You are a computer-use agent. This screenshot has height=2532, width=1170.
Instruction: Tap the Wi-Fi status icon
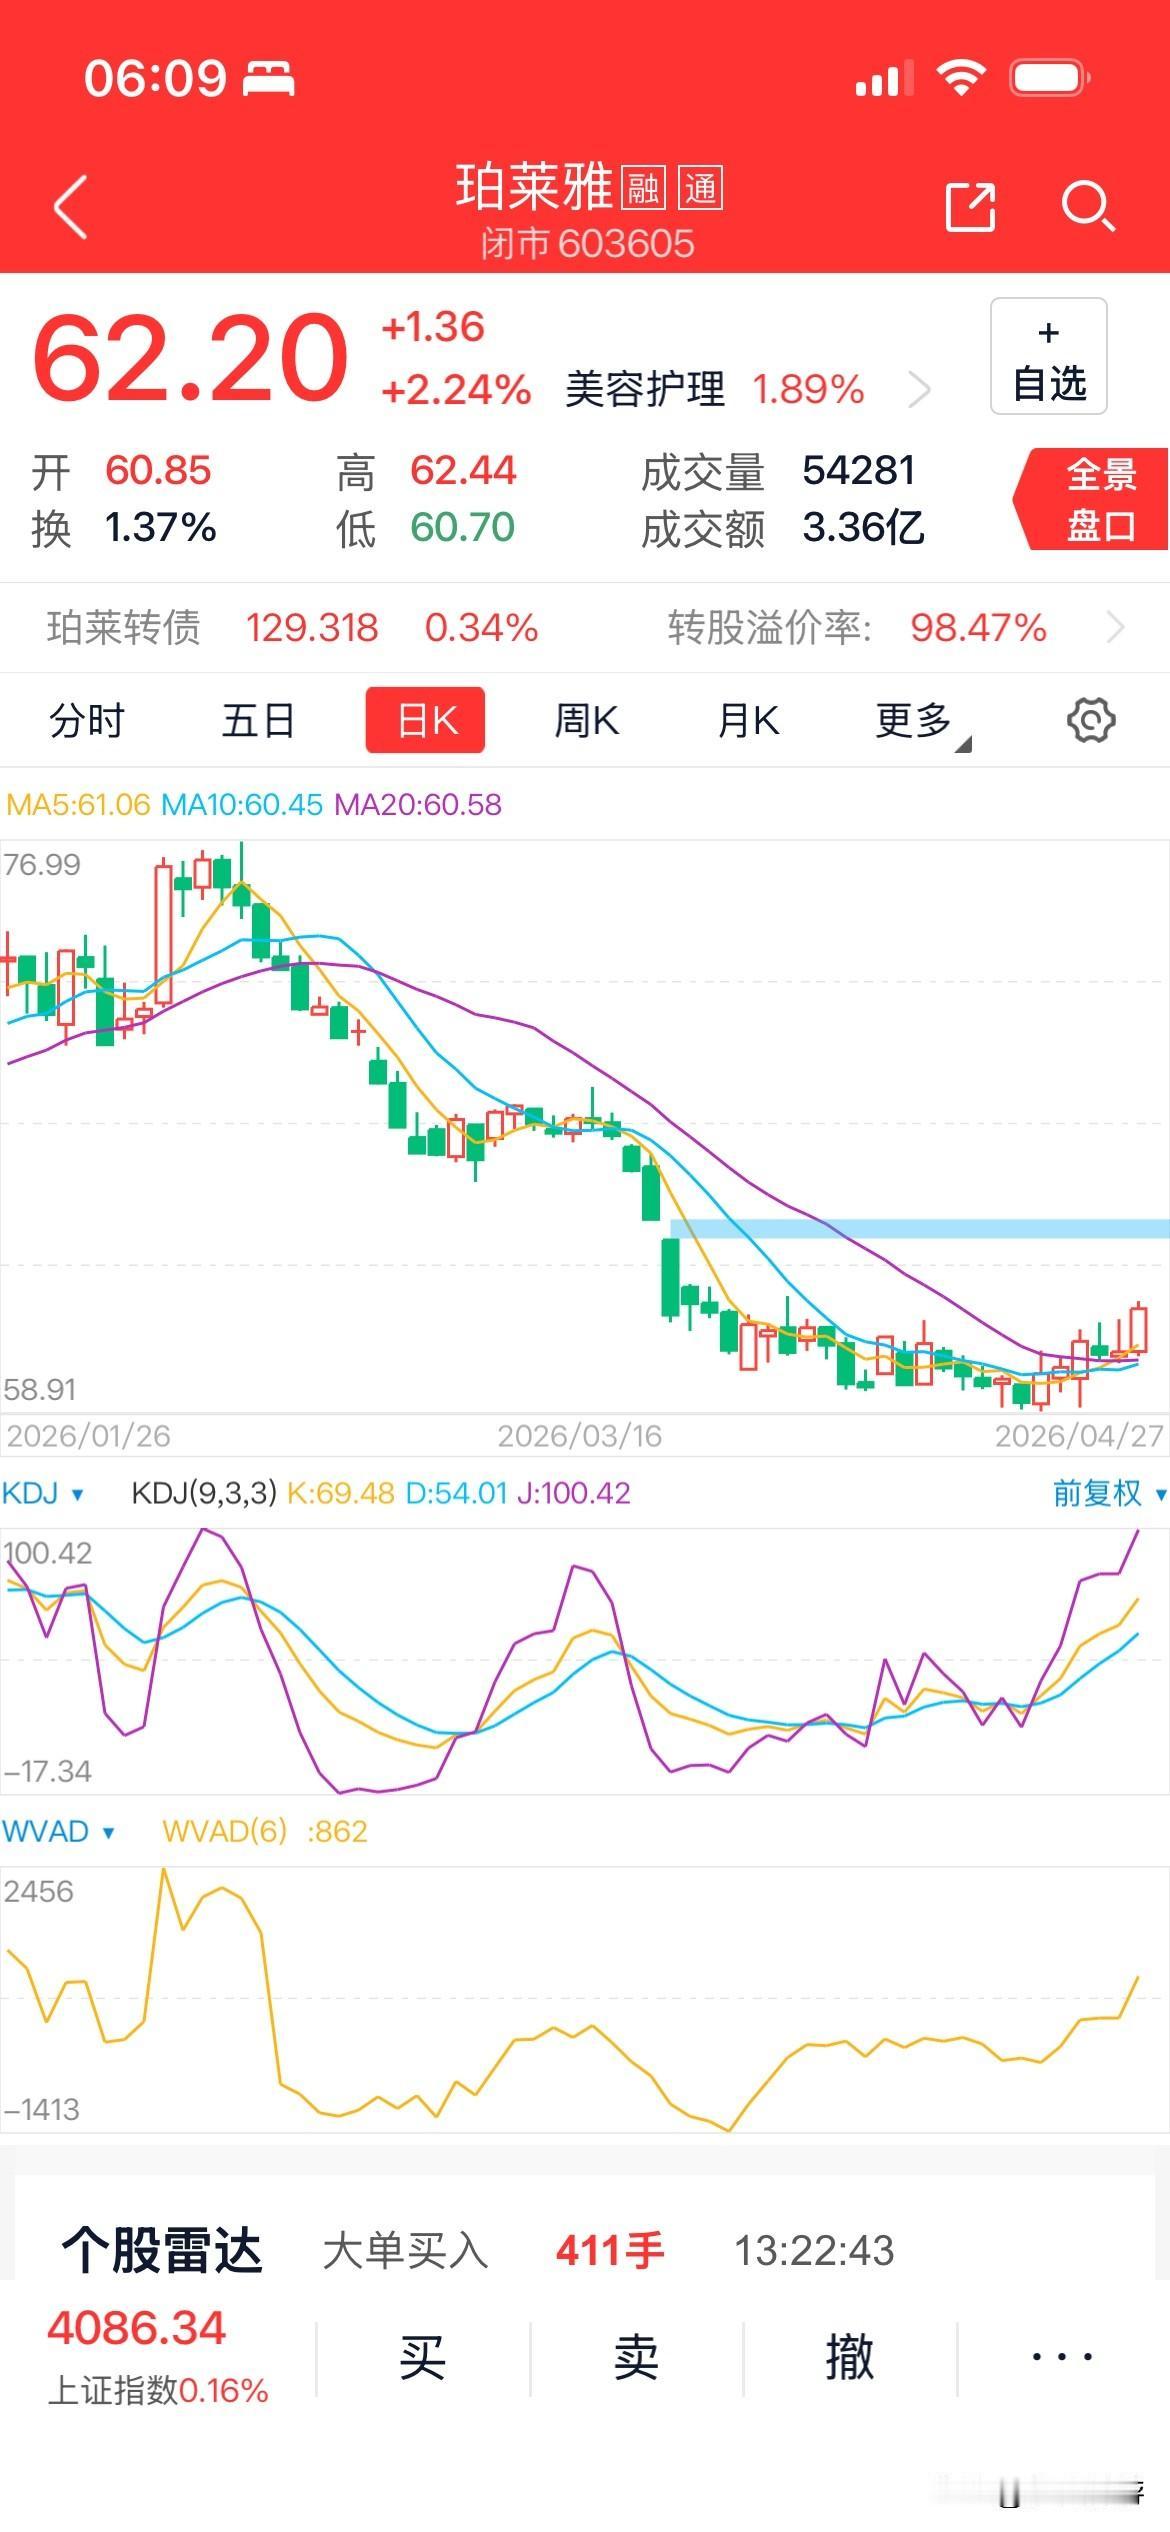[961, 77]
